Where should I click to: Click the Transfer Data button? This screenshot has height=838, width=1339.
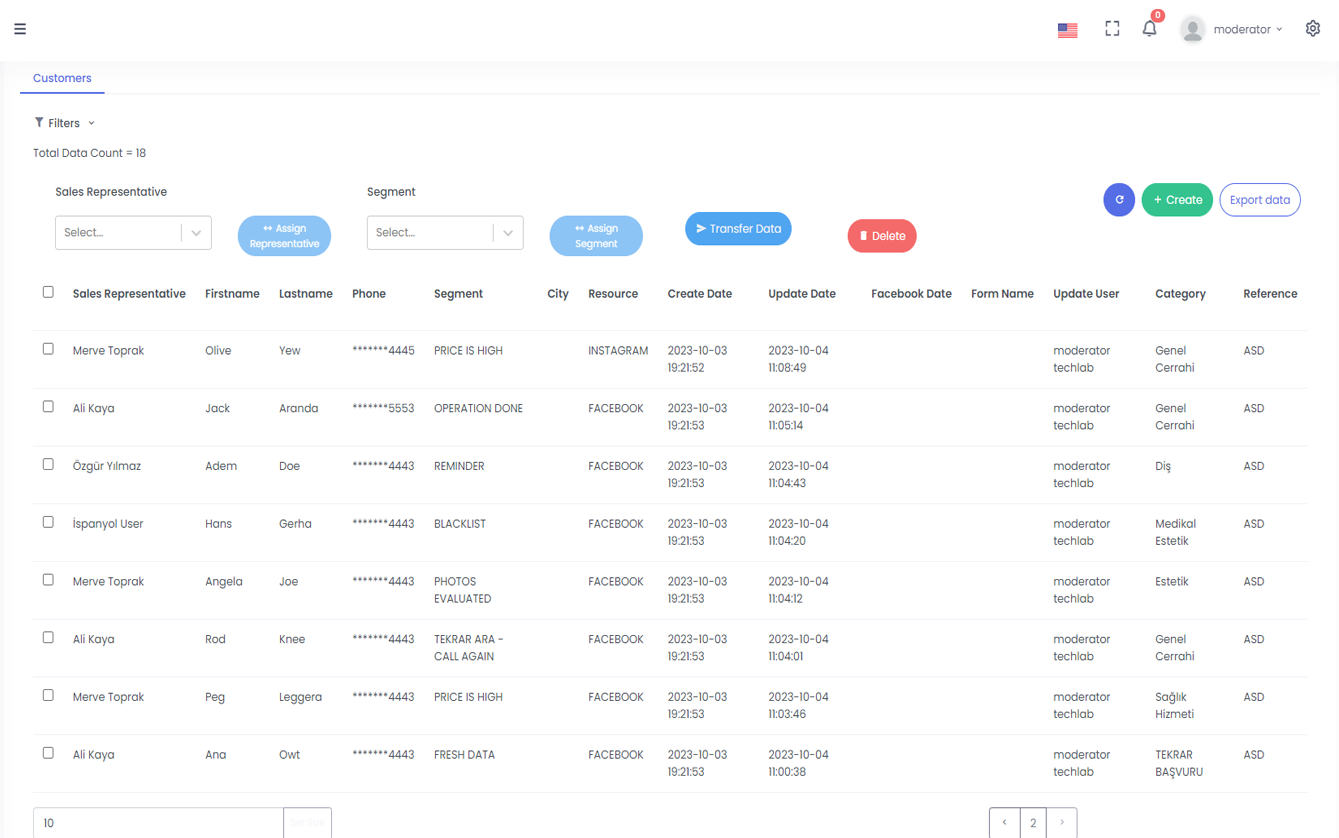738,229
